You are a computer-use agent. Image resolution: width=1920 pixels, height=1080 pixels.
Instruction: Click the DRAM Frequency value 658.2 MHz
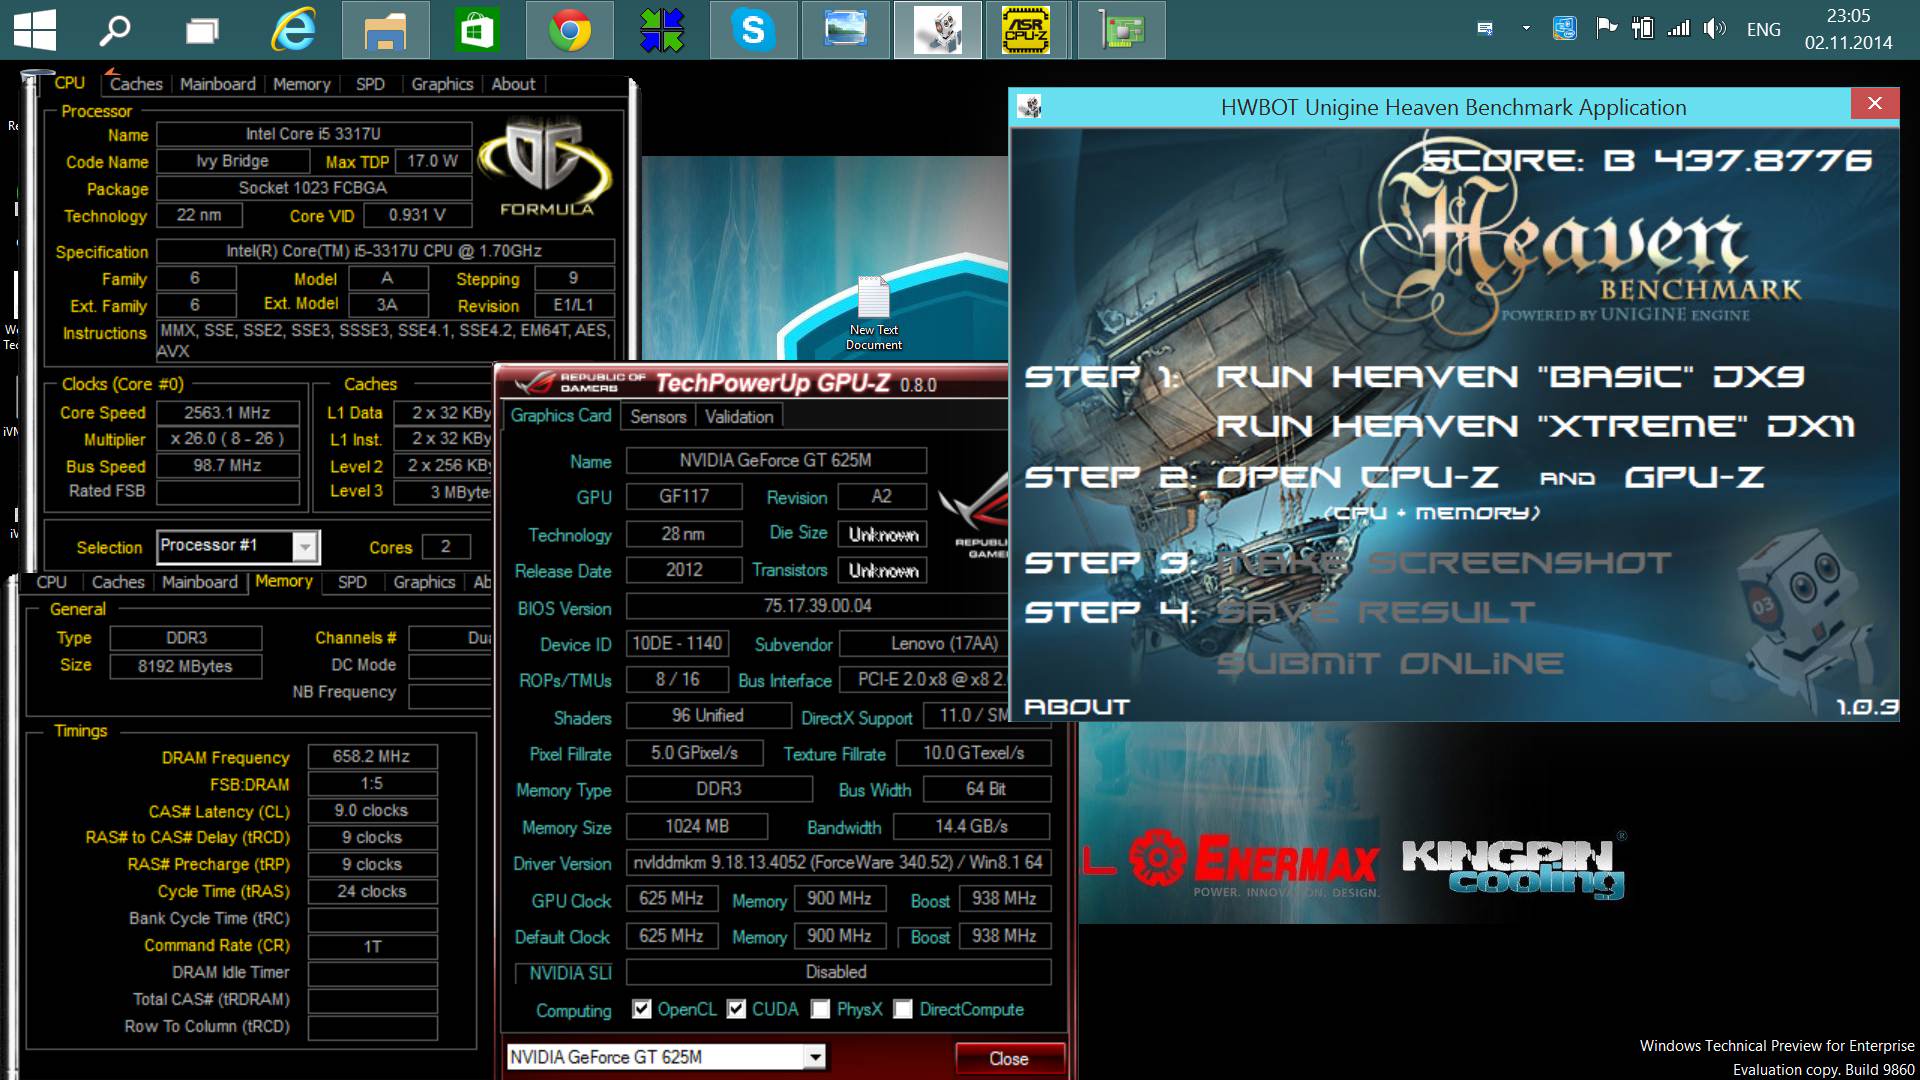pos(372,757)
